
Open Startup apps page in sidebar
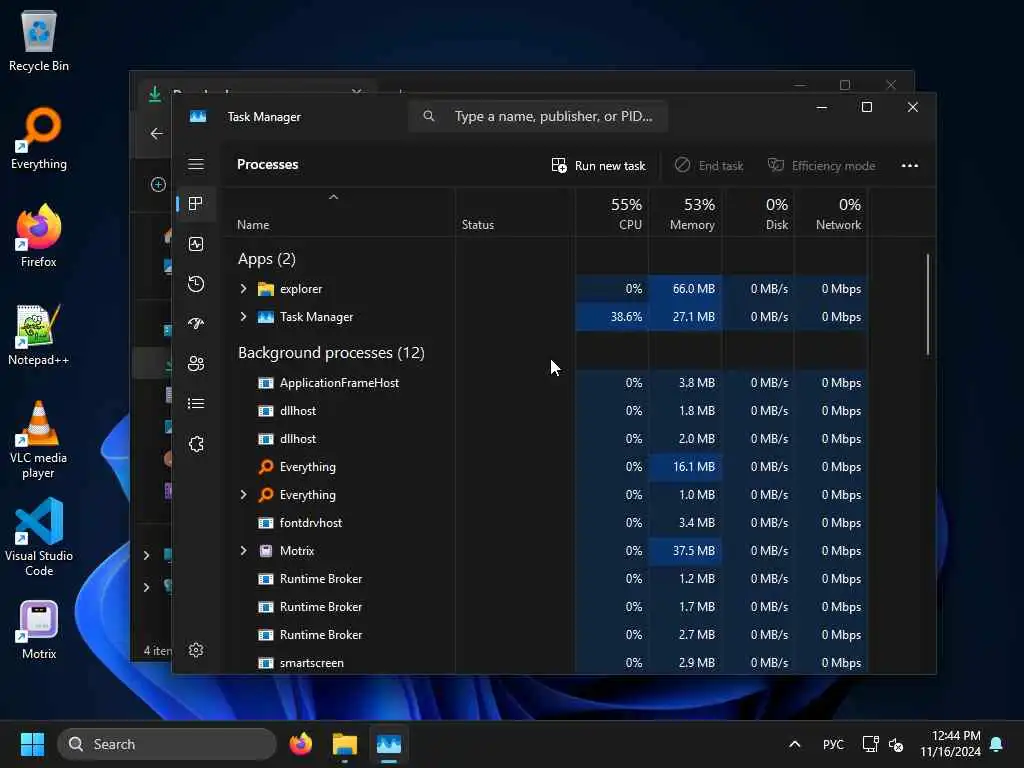(196, 324)
